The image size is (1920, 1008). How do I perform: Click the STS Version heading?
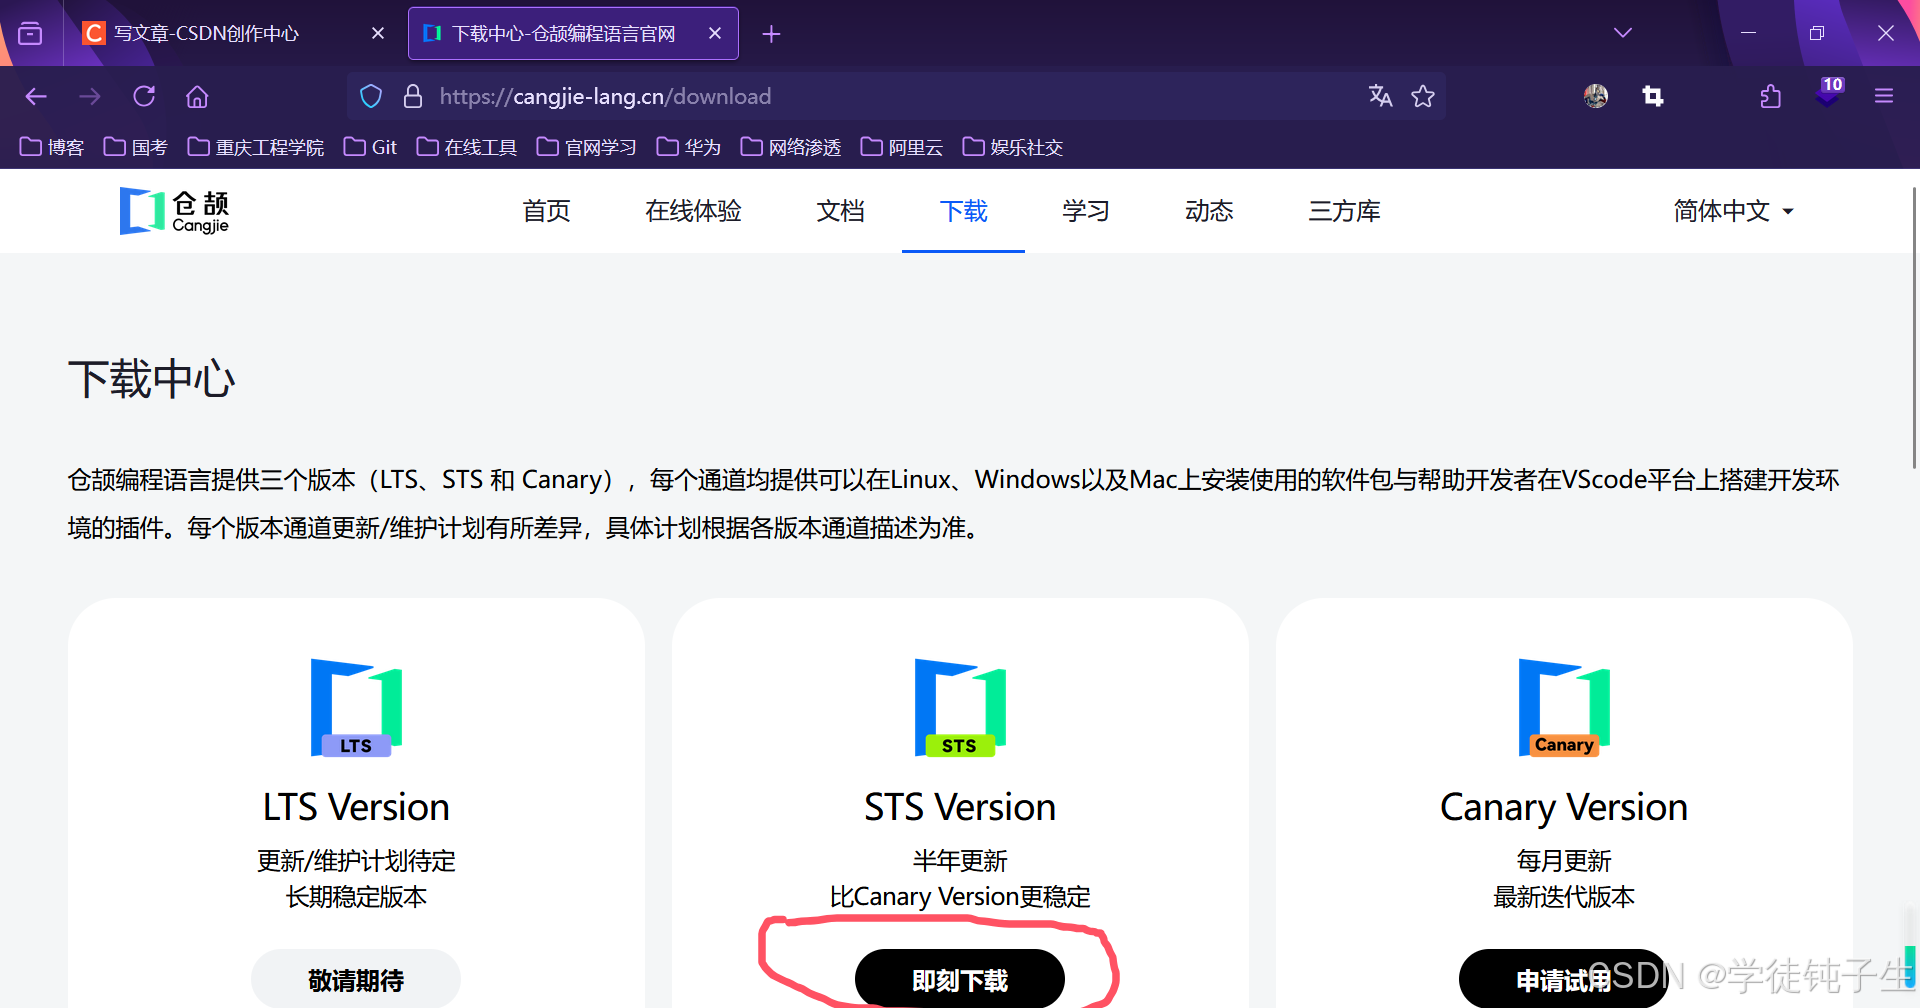pyautogui.click(x=960, y=807)
